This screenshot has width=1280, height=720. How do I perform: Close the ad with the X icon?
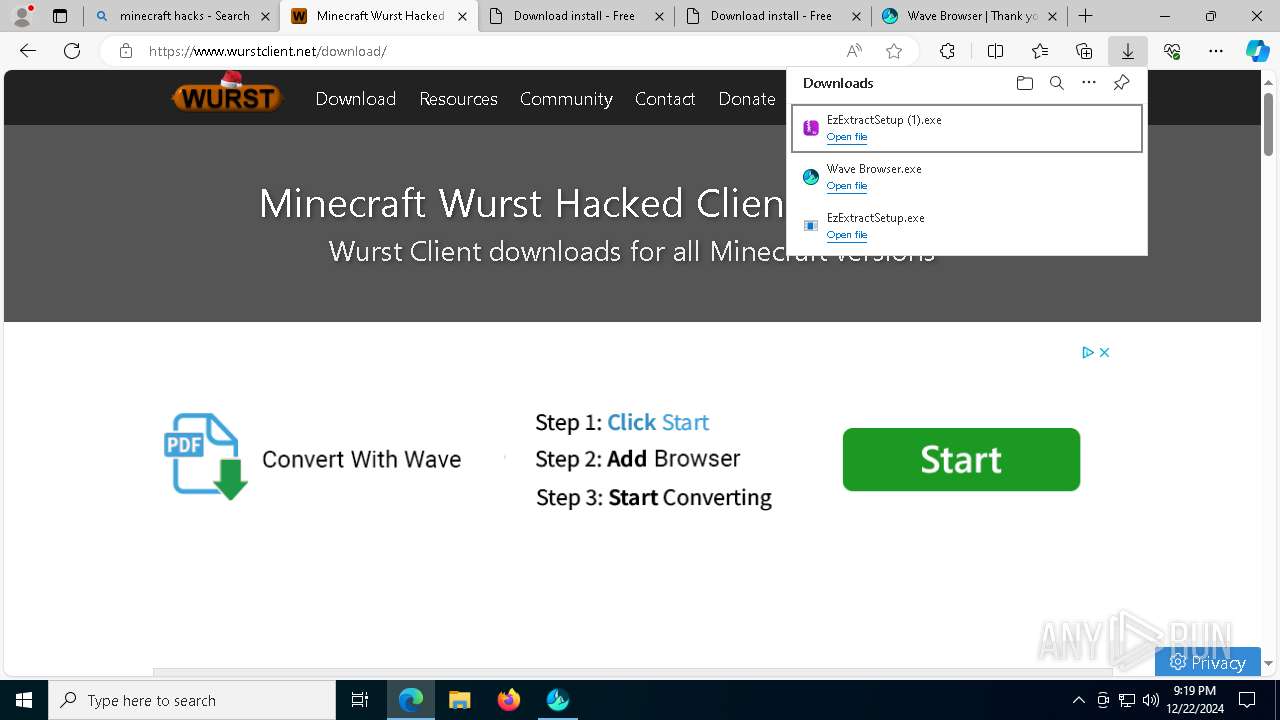tap(1104, 352)
